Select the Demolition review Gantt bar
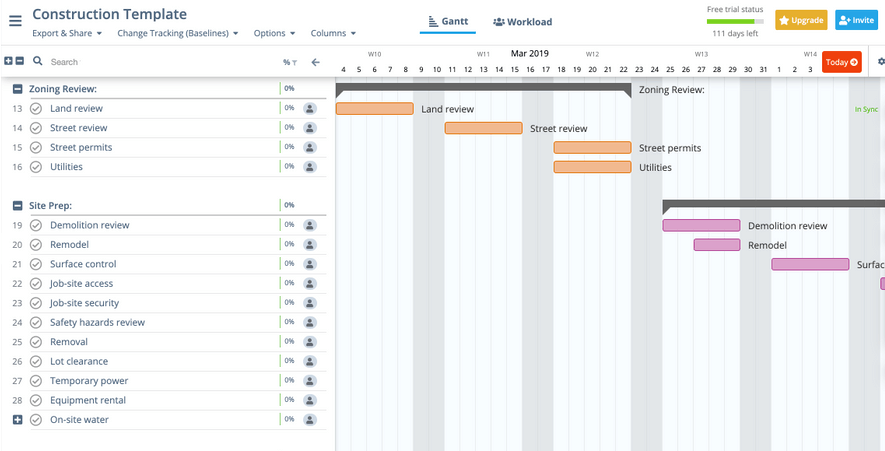Screen dimensions: 885x451 click(702, 225)
